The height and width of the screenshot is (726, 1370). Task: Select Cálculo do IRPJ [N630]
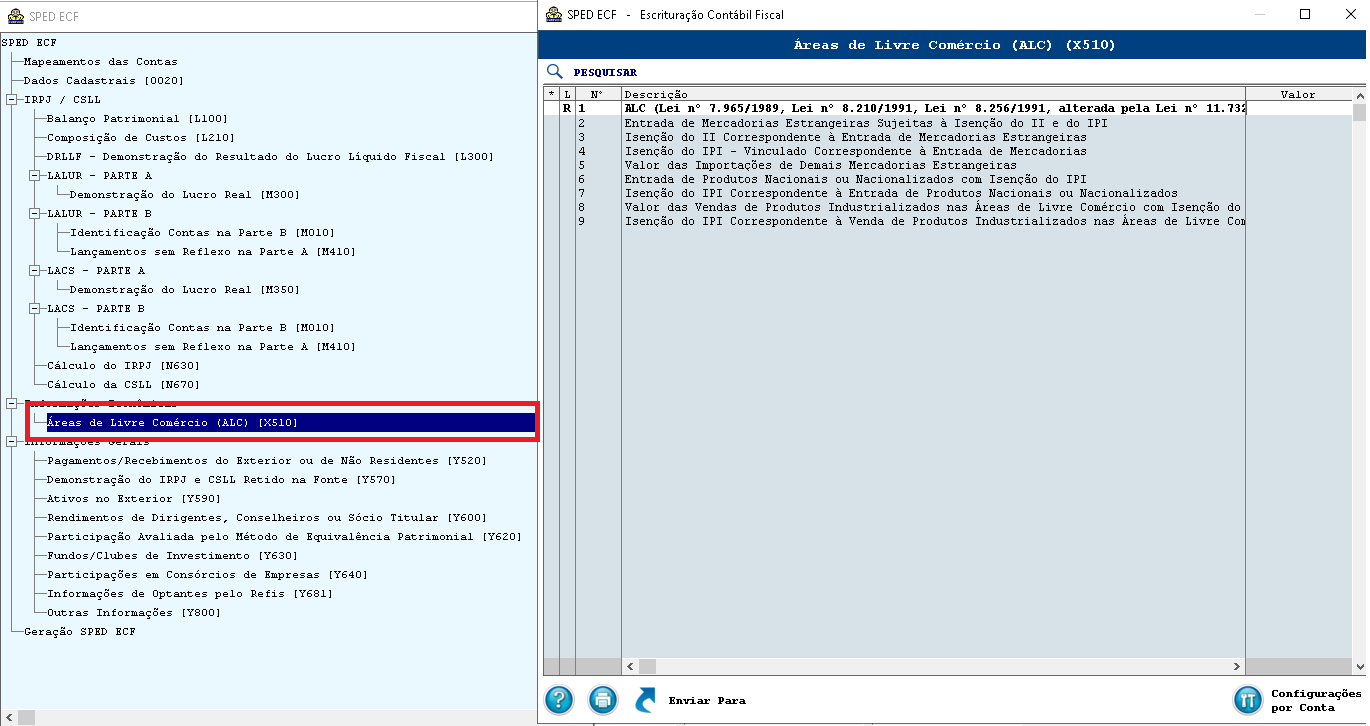click(x=123, y=365)
